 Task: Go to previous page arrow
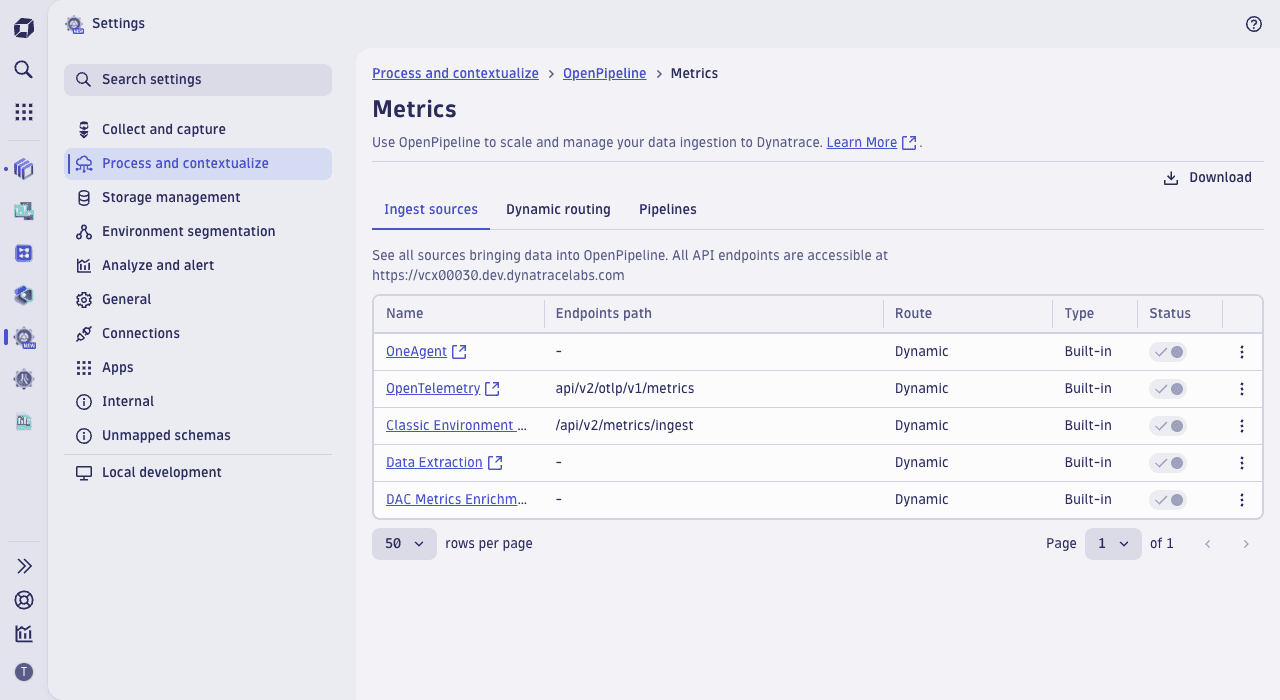click(x=1208, y=544)
